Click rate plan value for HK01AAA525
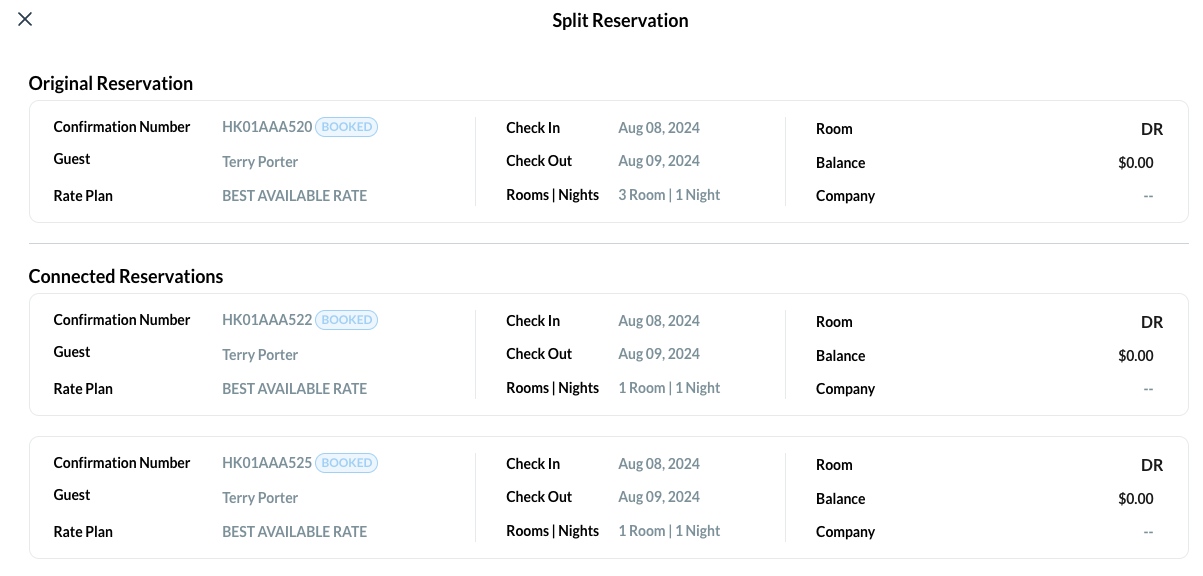This screenshot has height=576, width=1203. click(294, 532)
